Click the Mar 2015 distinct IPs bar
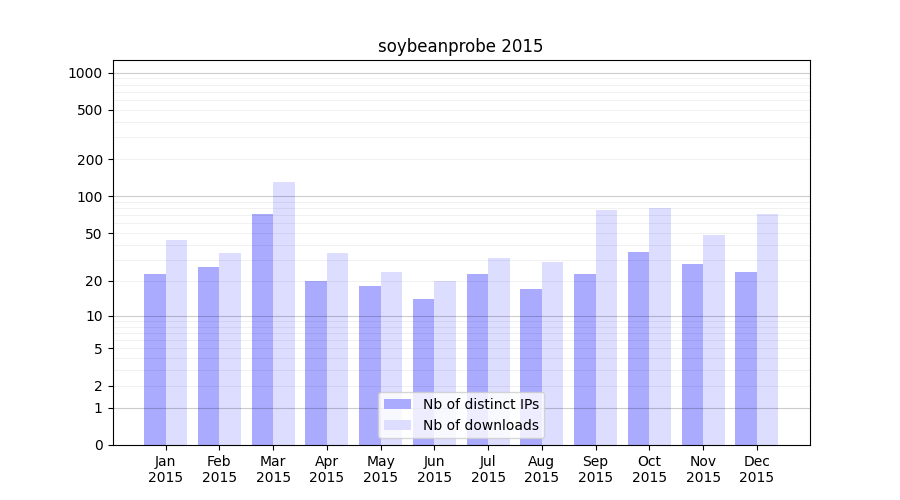This screenshot has width=900, height=500. tap(262, 329)
